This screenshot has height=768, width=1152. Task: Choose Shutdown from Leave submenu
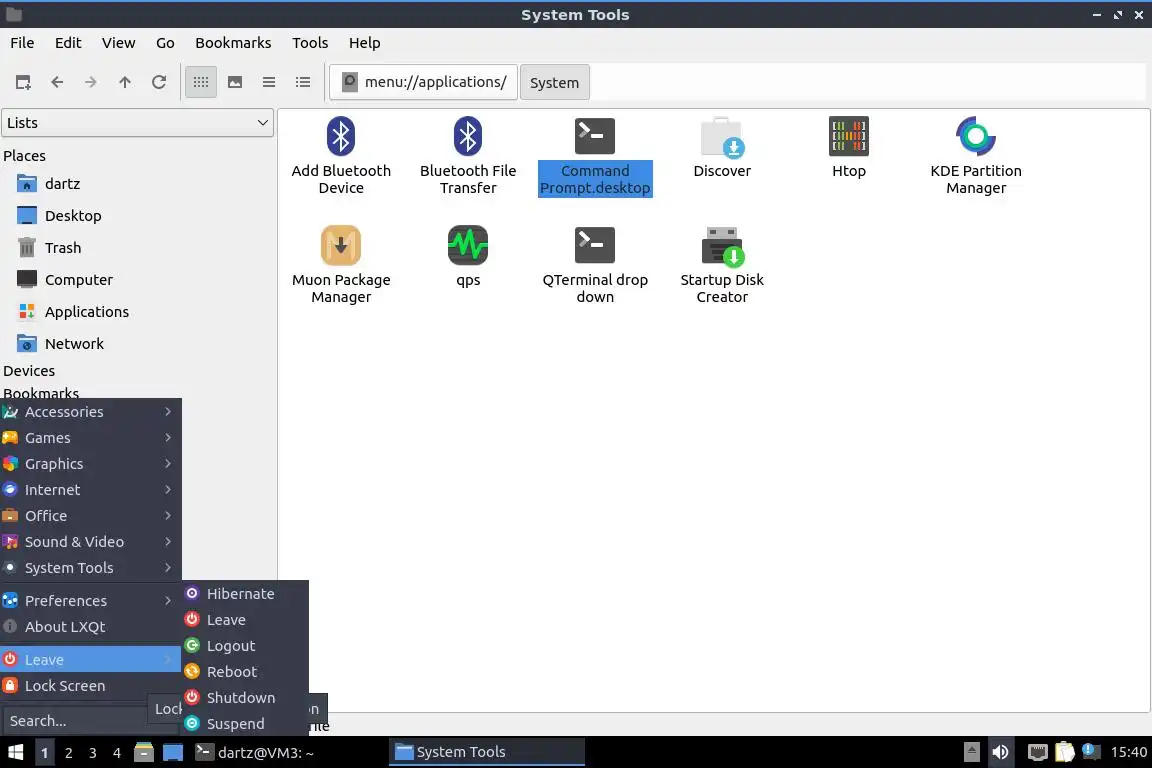(x=245, y=697)
